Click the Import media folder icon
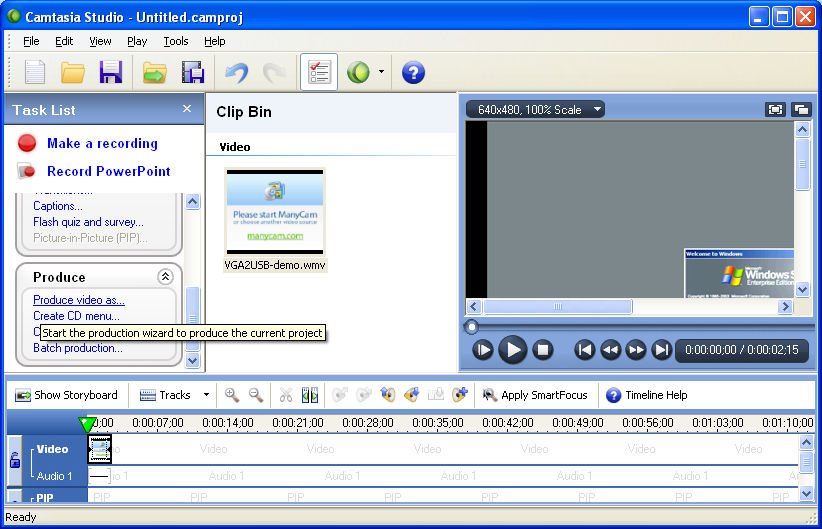Image resolution: width=822 pixels, height=529 pixels. click(154, 73)
